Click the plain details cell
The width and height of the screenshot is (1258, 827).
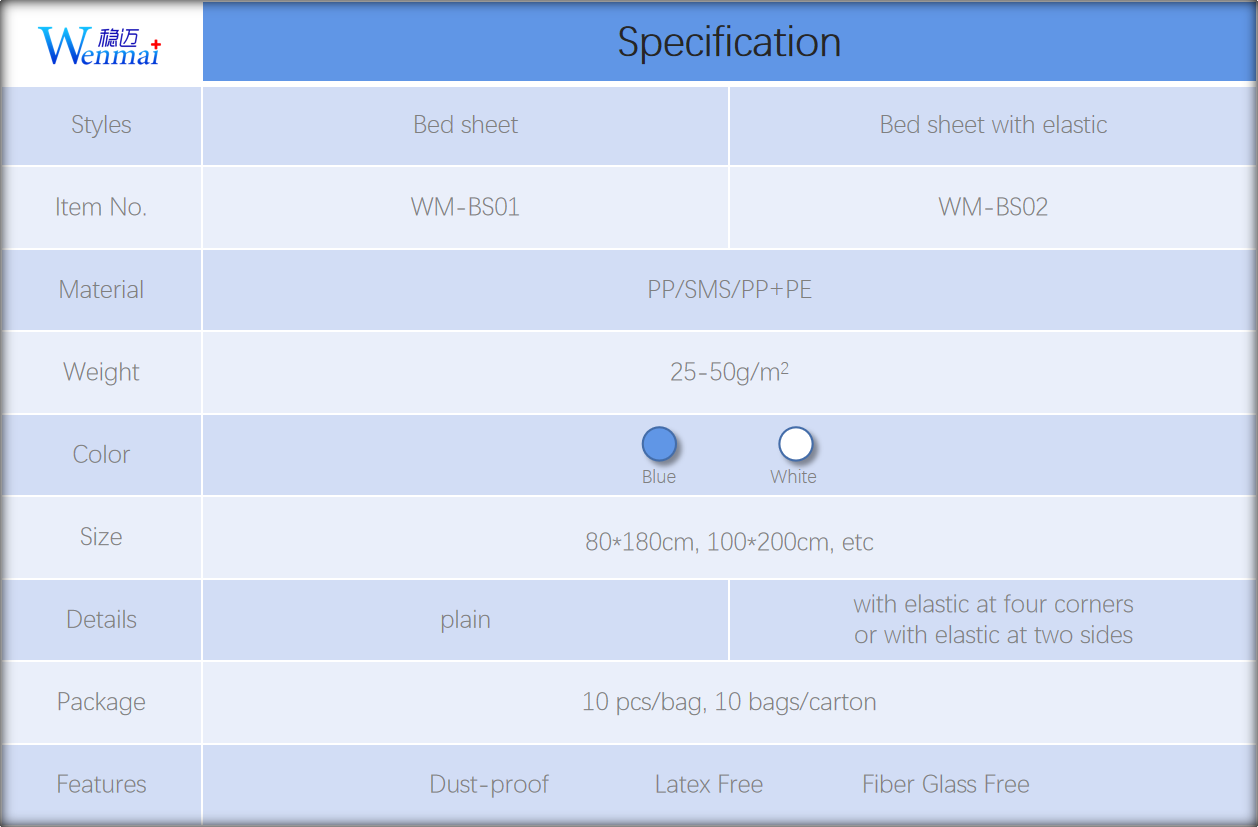click(x=466, y=620)
